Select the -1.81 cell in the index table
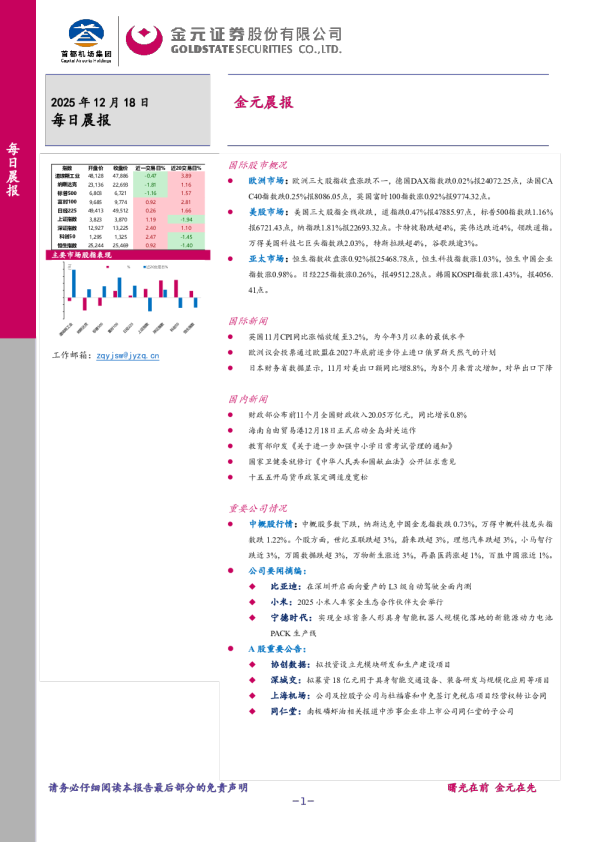 tap(151, 184)
